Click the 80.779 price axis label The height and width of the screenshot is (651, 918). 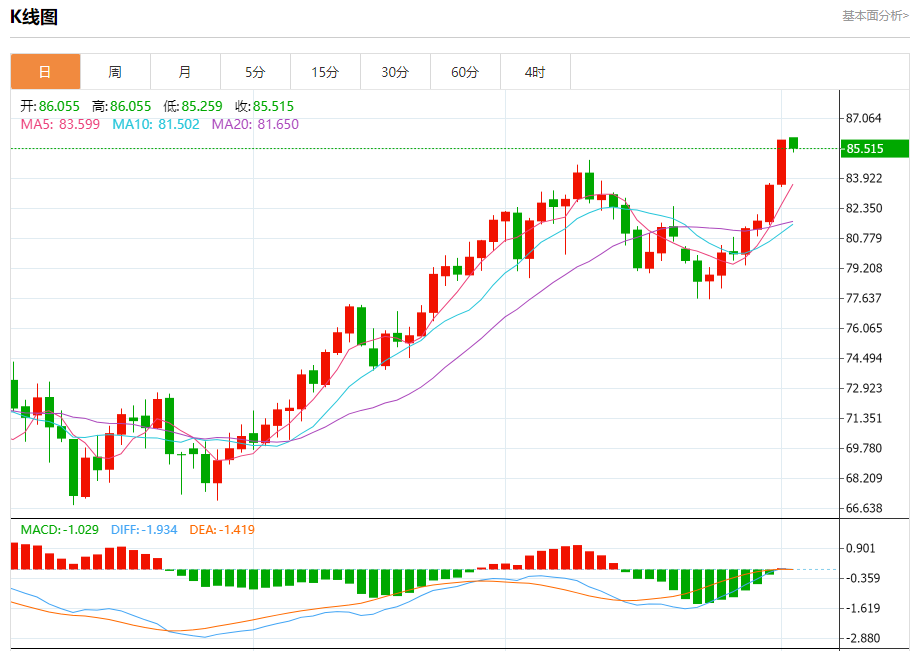[x=864, y=238]
